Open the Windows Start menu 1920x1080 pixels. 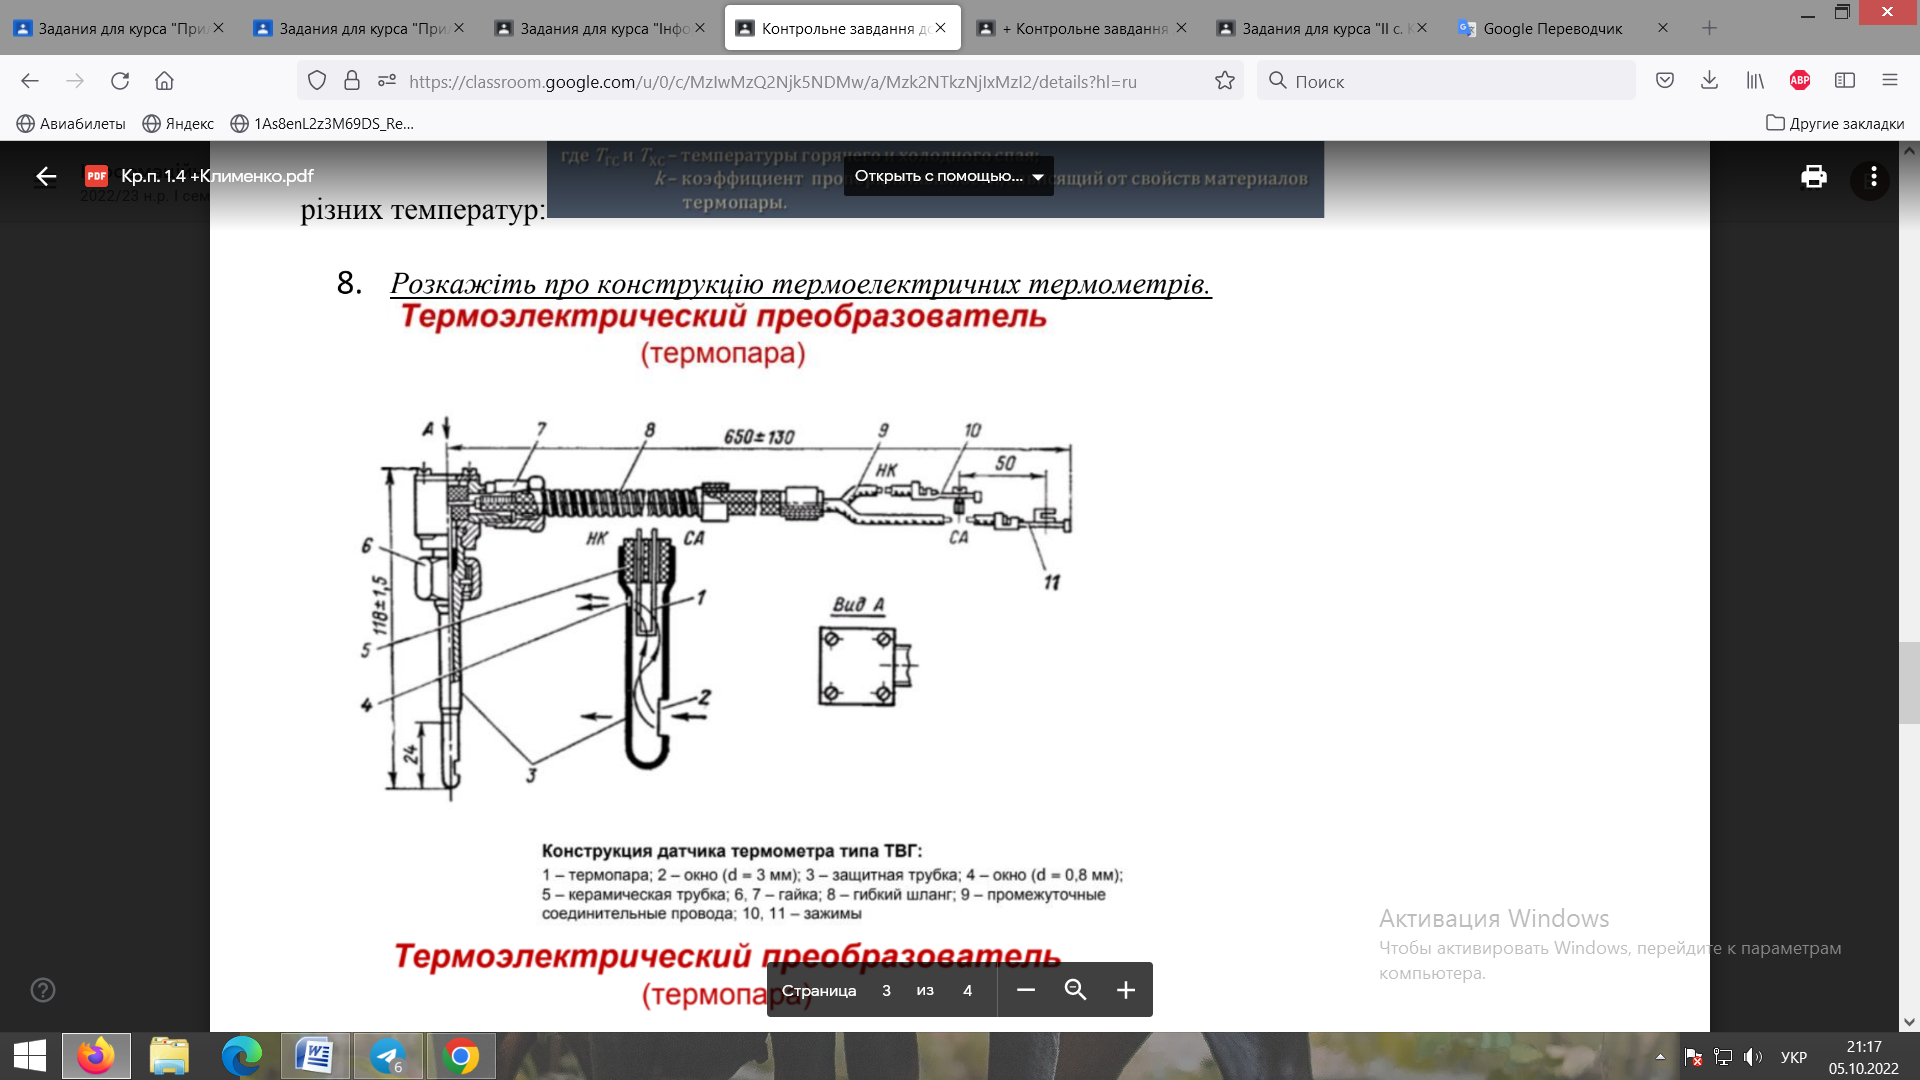click(30, 1056)
